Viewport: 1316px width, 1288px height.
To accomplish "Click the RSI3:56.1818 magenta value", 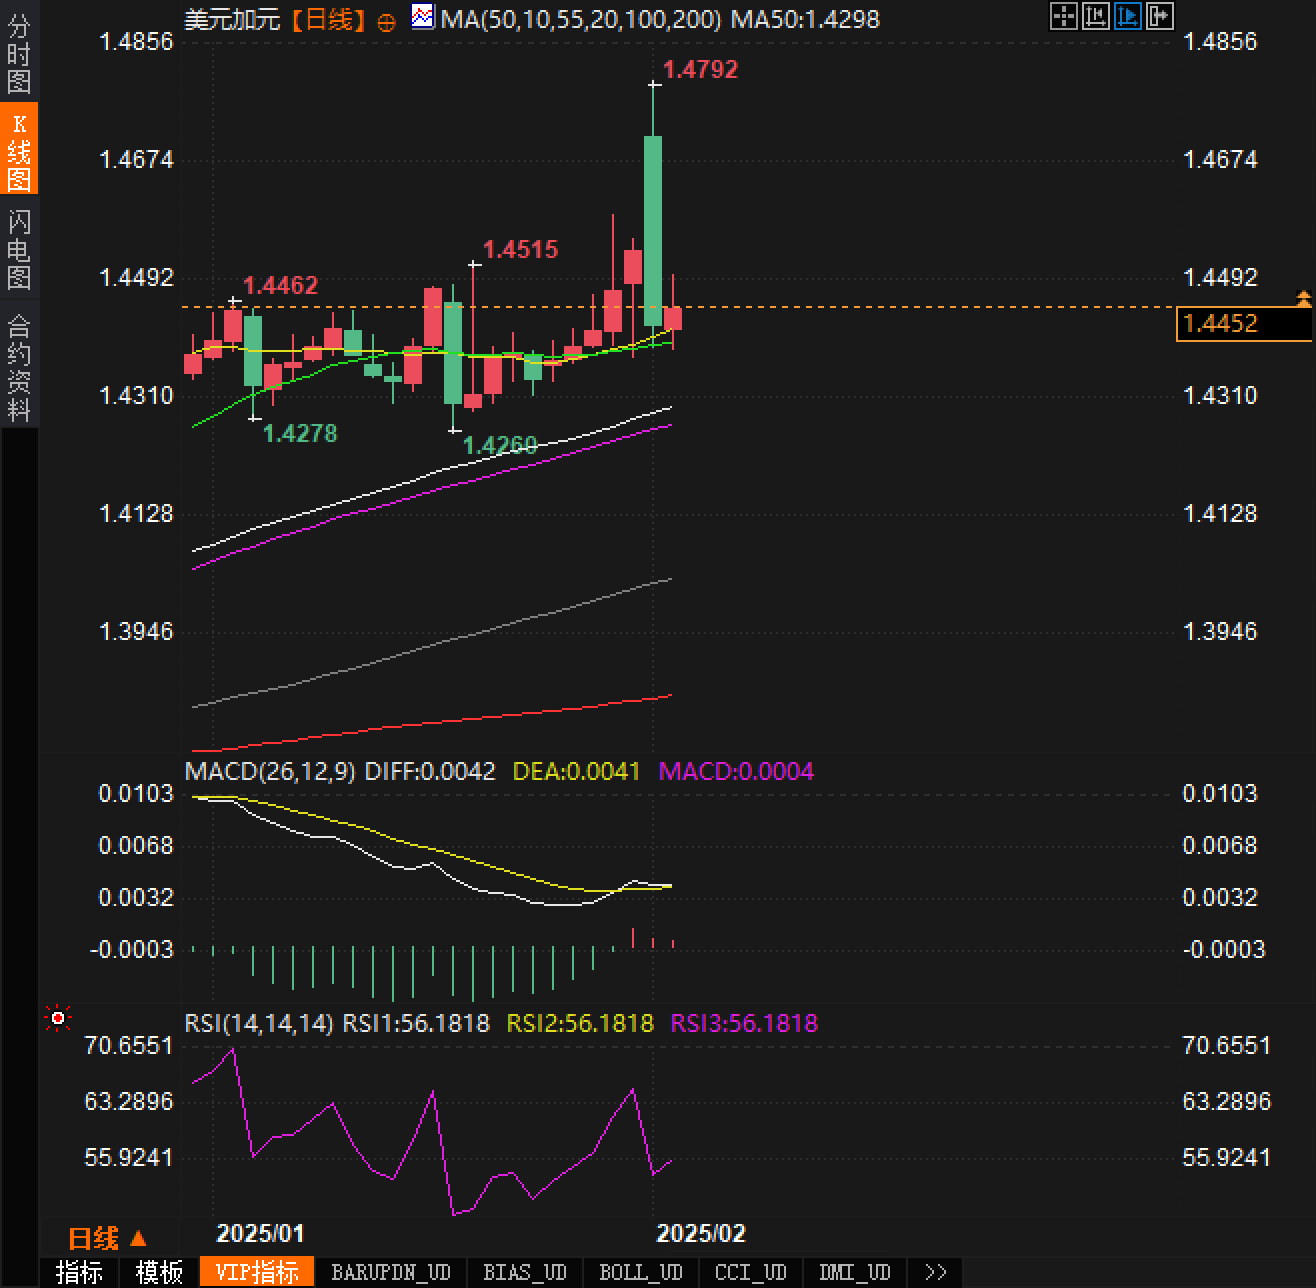I will 744,1023.
